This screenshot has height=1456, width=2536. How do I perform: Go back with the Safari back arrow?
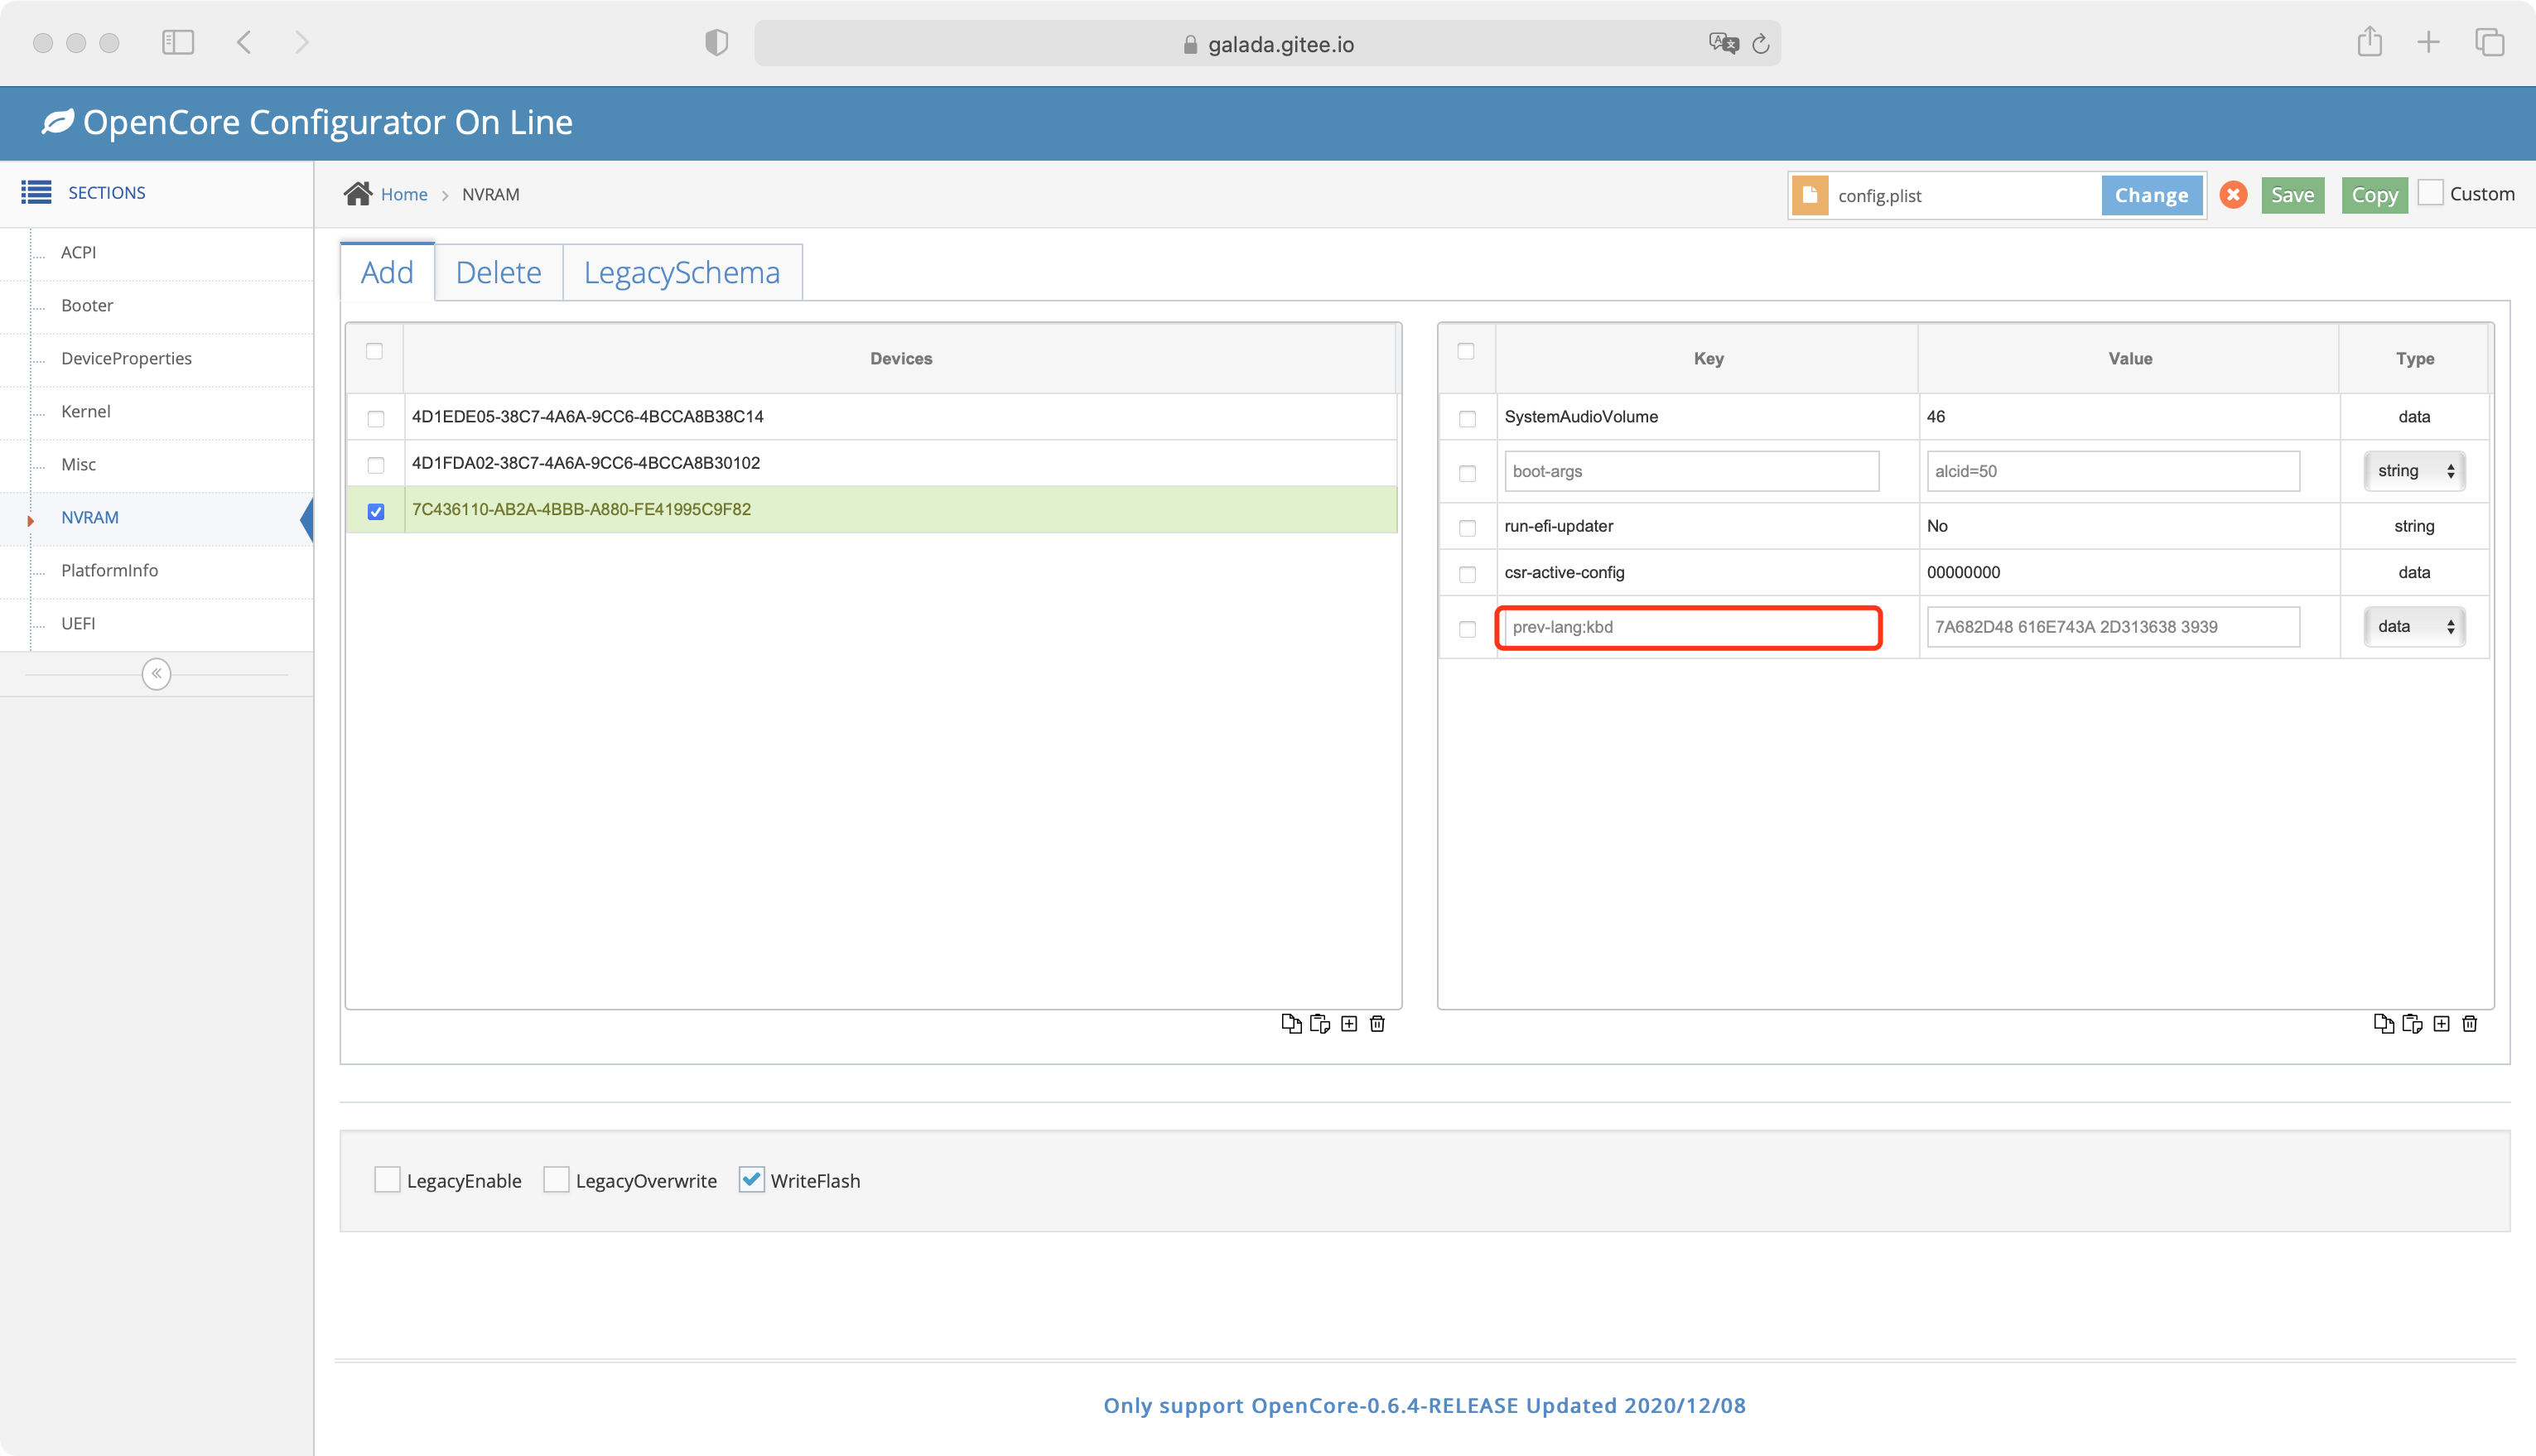coord(244,42)
